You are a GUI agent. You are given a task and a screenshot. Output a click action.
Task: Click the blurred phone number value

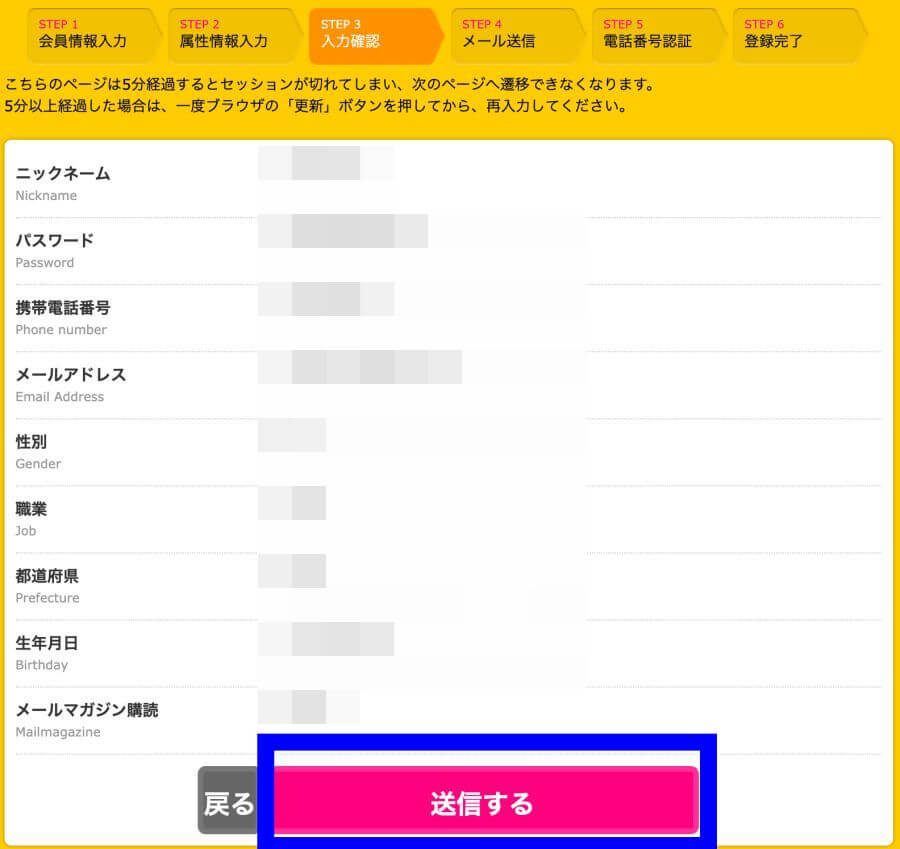(326, 298)
